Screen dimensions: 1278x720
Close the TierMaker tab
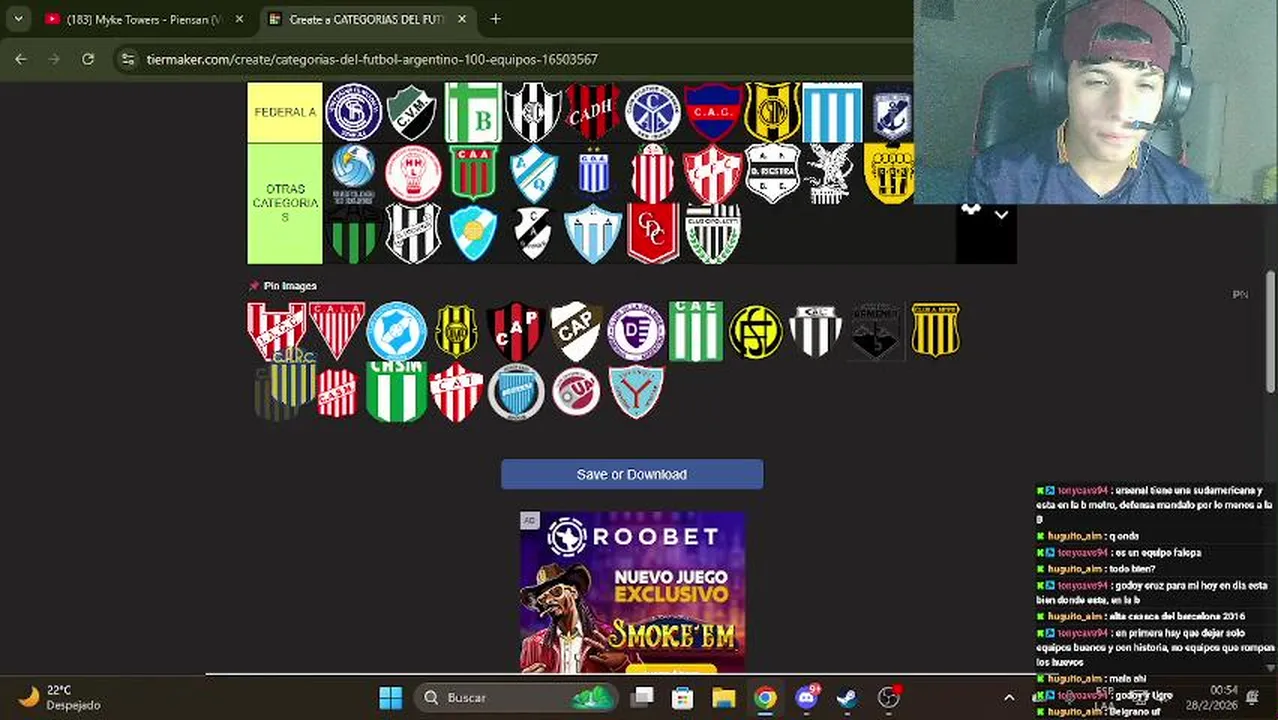coord(463,19)
